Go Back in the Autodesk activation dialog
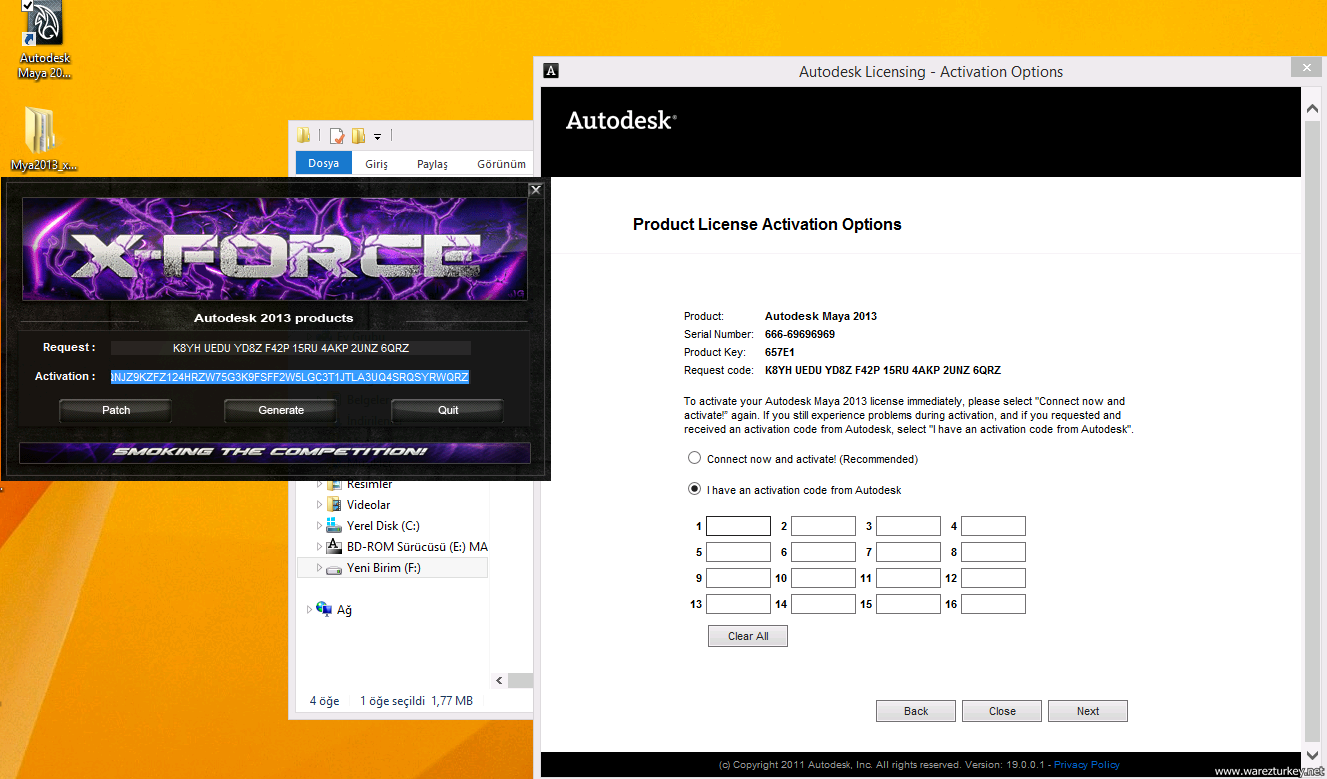 click(916, 711)
